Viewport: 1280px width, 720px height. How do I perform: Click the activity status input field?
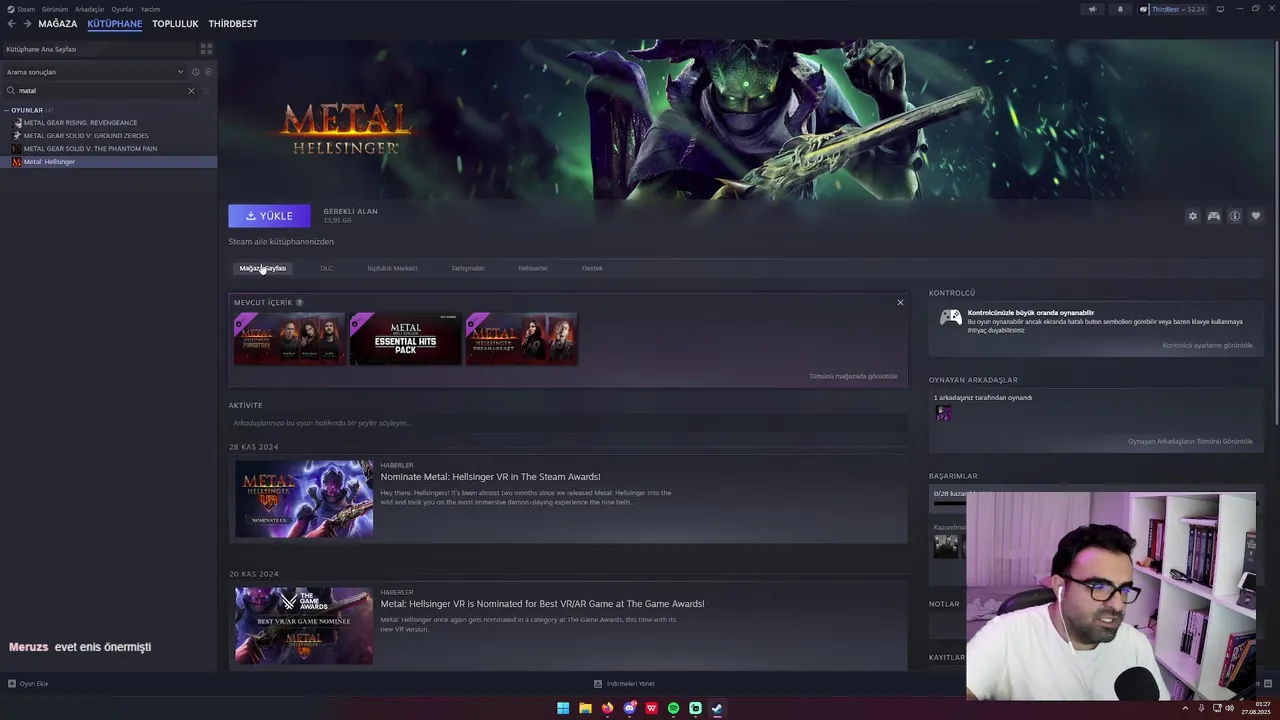click(567, 423)
